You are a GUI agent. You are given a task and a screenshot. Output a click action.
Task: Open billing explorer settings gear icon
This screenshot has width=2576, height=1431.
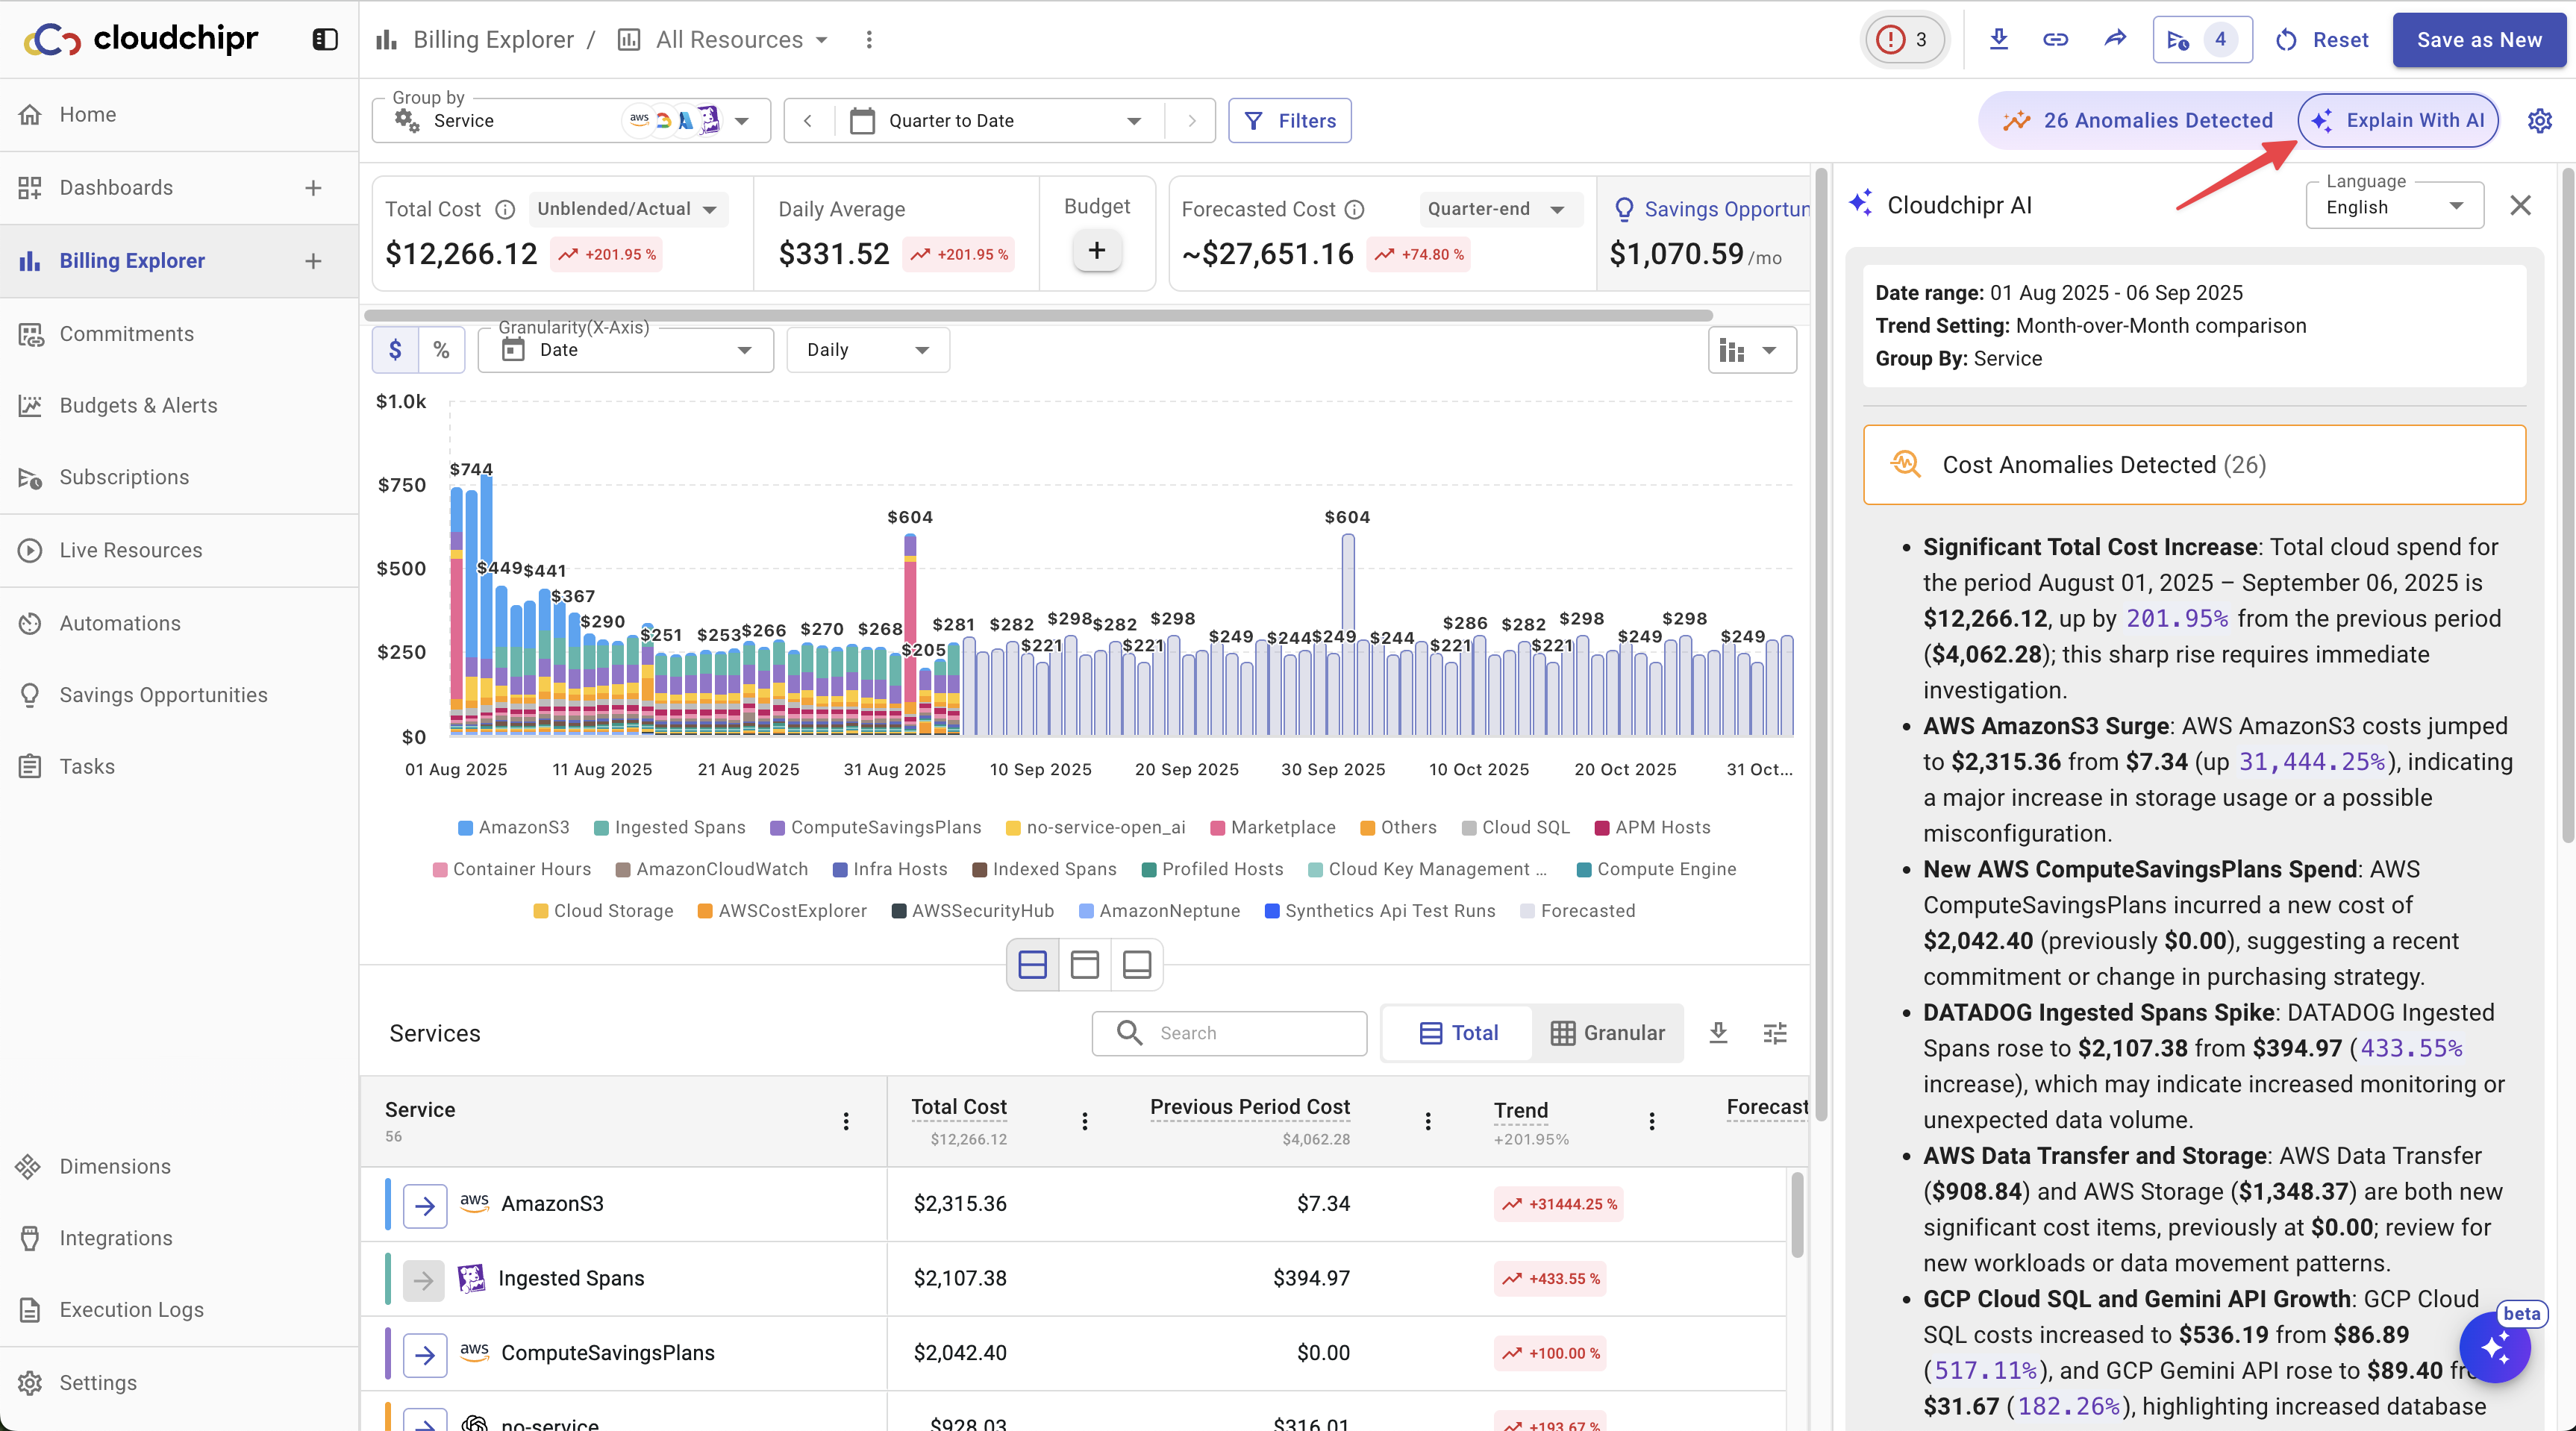(2540, 121)
